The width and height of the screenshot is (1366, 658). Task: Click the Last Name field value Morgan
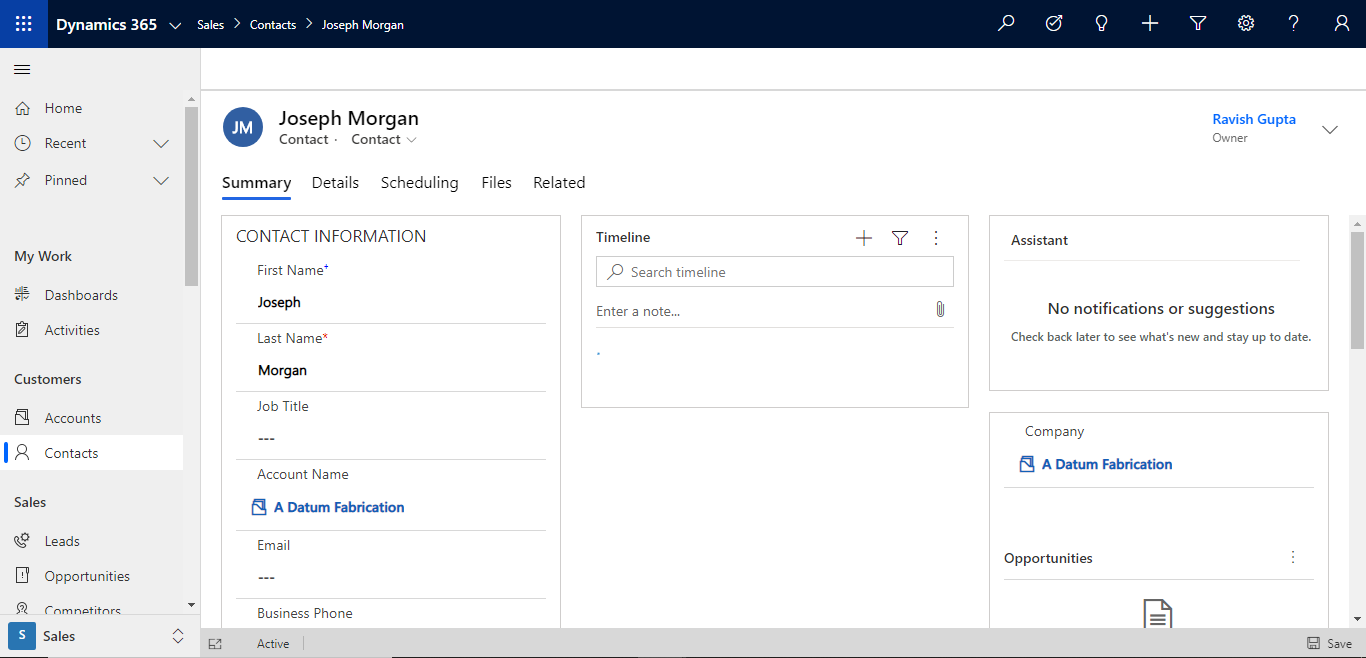point(282,370)
